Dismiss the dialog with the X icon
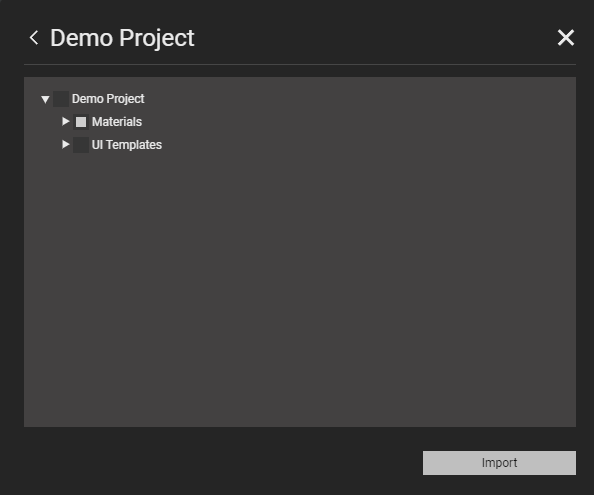The width and height of the screenshot is (594, 495). 566,38
